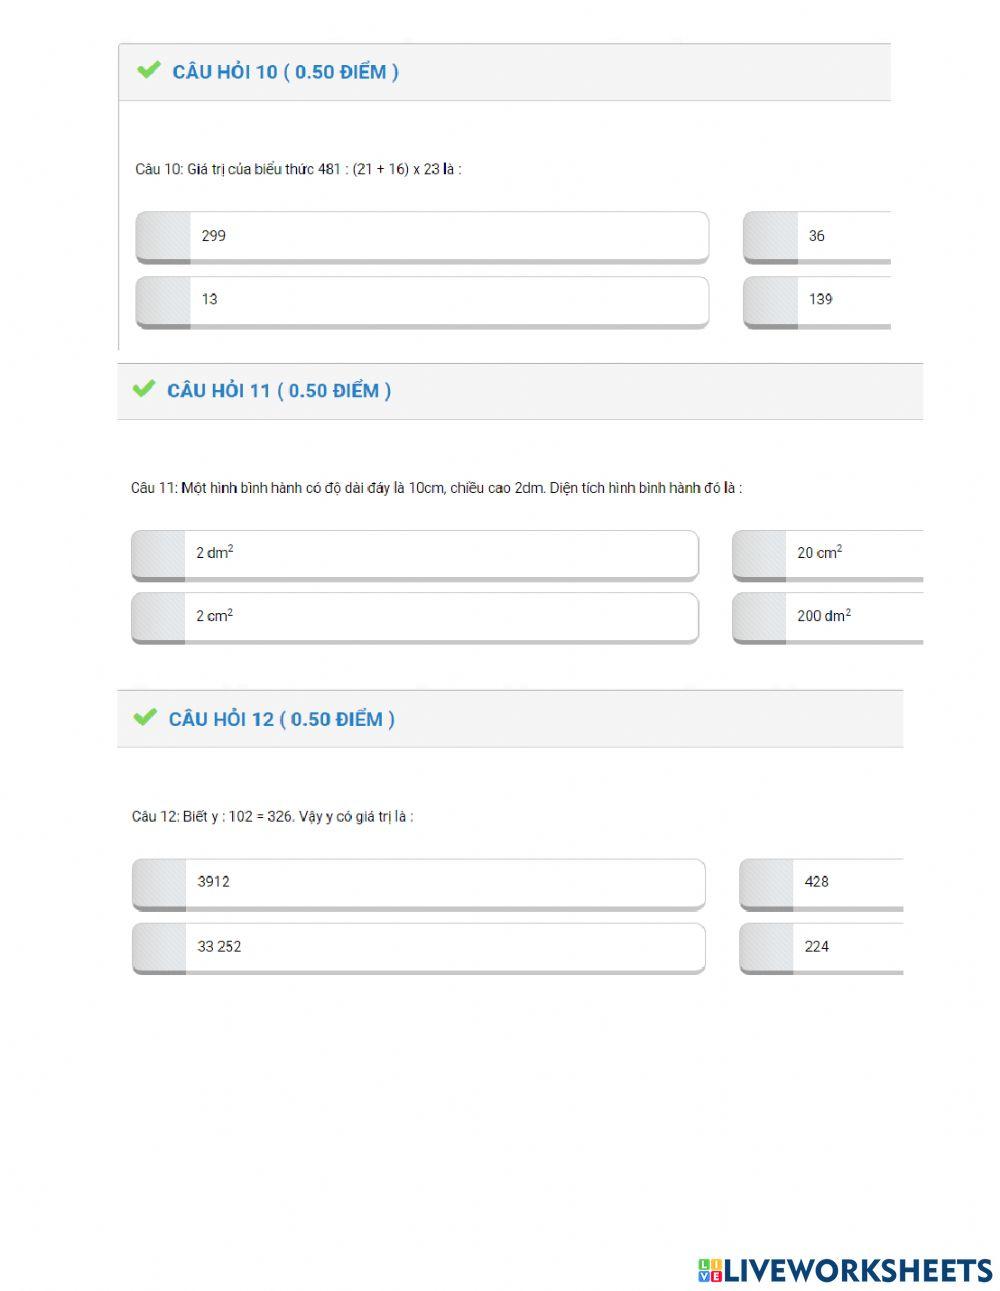Image resolution: width=1000 pixels, height=1291 pixels.
Task: Click the Câu 11 parallelogram question text
Action: point(436,488)
